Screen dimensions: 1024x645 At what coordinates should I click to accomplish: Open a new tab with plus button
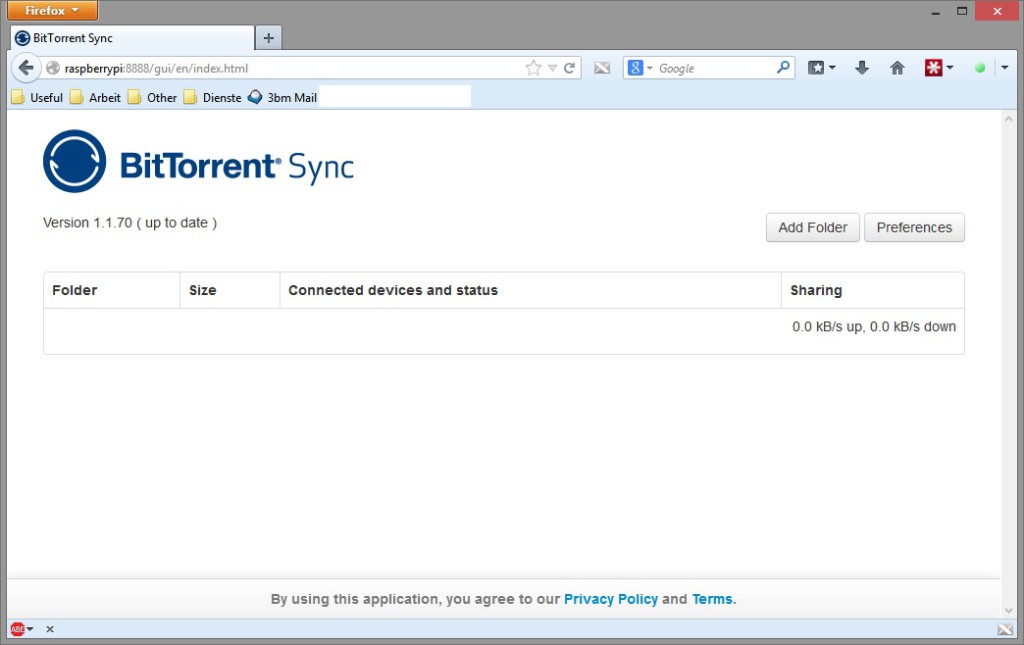click(268, 38)
